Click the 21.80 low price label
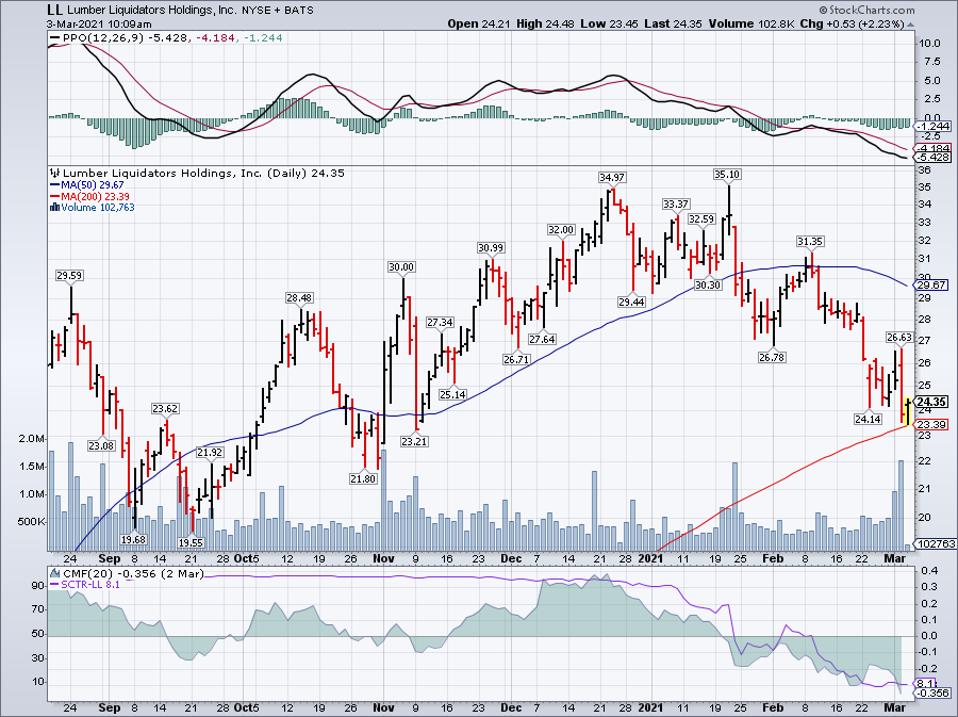This screenshot has height=717, width=958. tap(362, 479)
